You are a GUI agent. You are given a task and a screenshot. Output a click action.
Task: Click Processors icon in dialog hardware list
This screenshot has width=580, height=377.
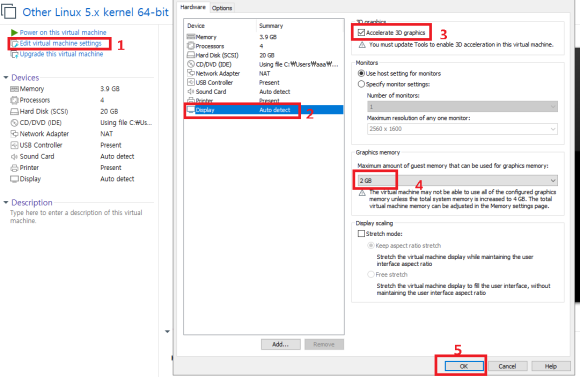click(x=191, y=46)
